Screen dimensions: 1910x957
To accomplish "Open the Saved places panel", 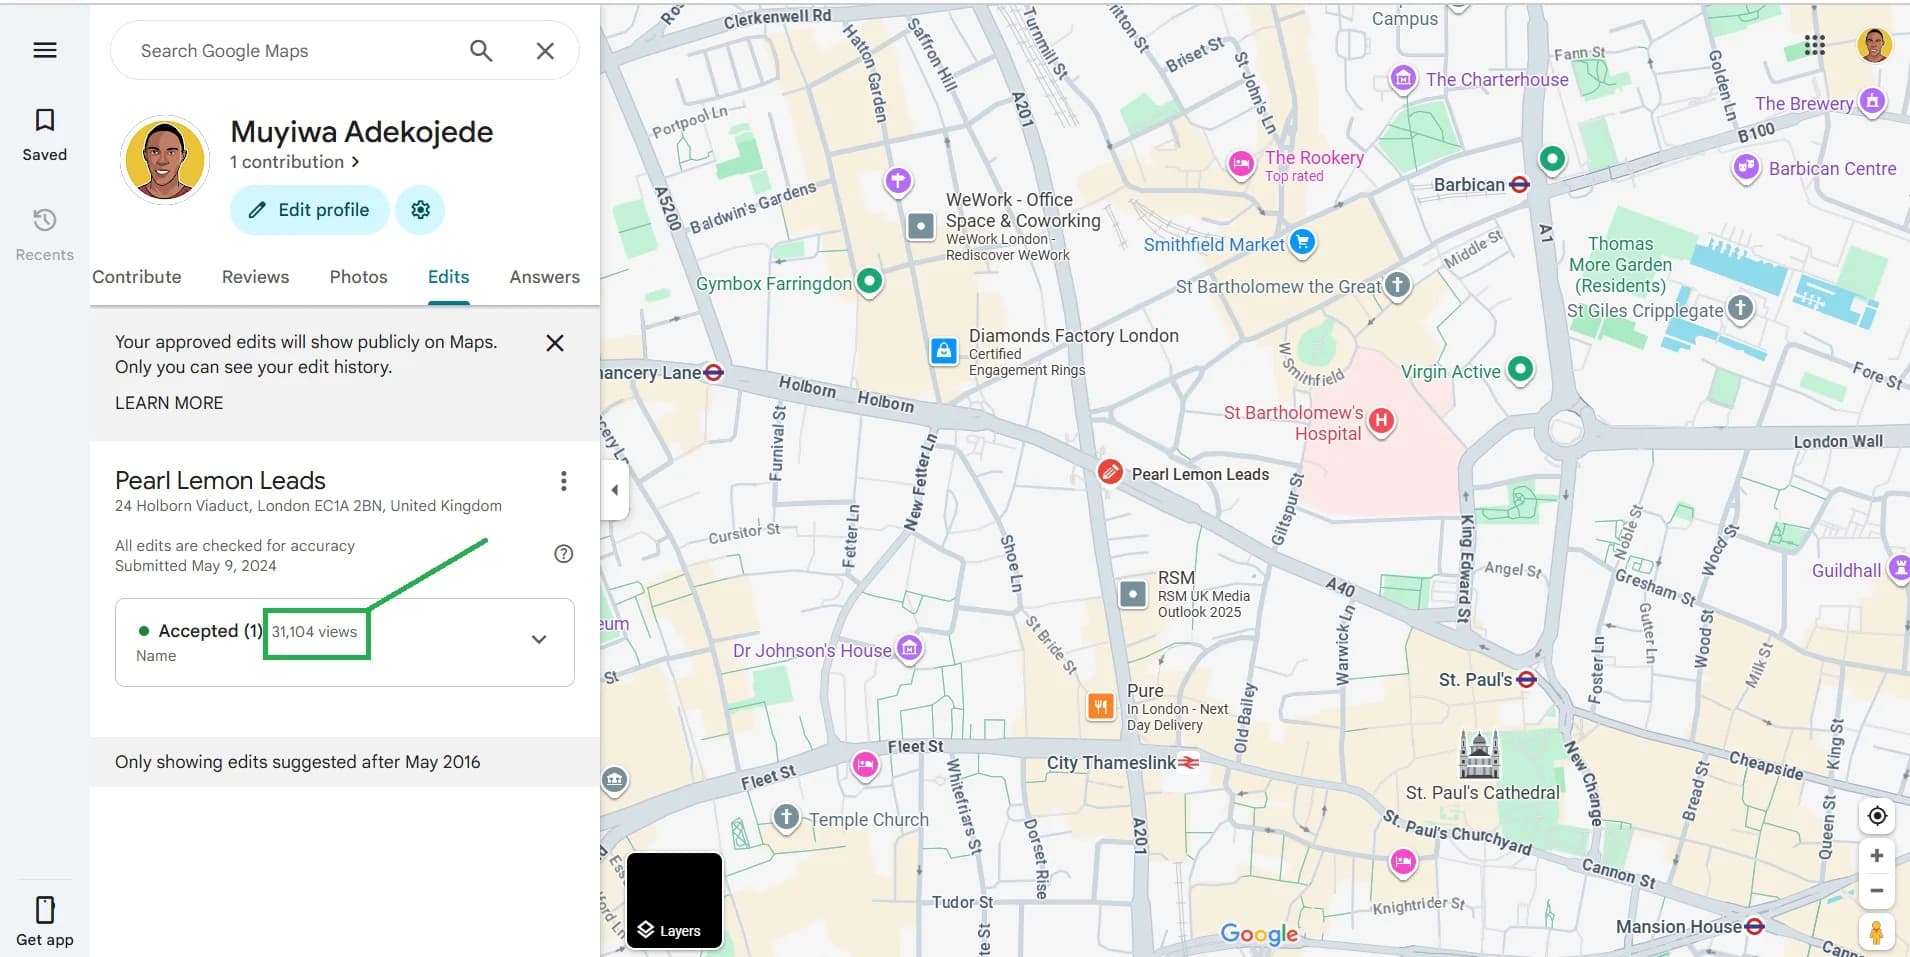I will [x=45, y=134].
